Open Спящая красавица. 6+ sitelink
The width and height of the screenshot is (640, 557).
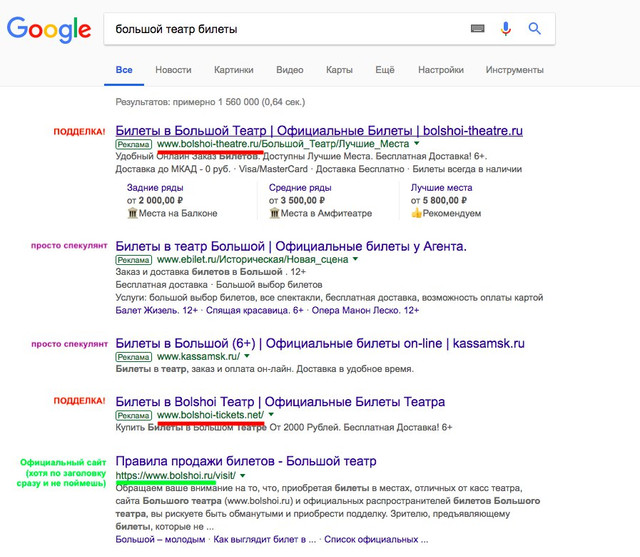point(255,310)
